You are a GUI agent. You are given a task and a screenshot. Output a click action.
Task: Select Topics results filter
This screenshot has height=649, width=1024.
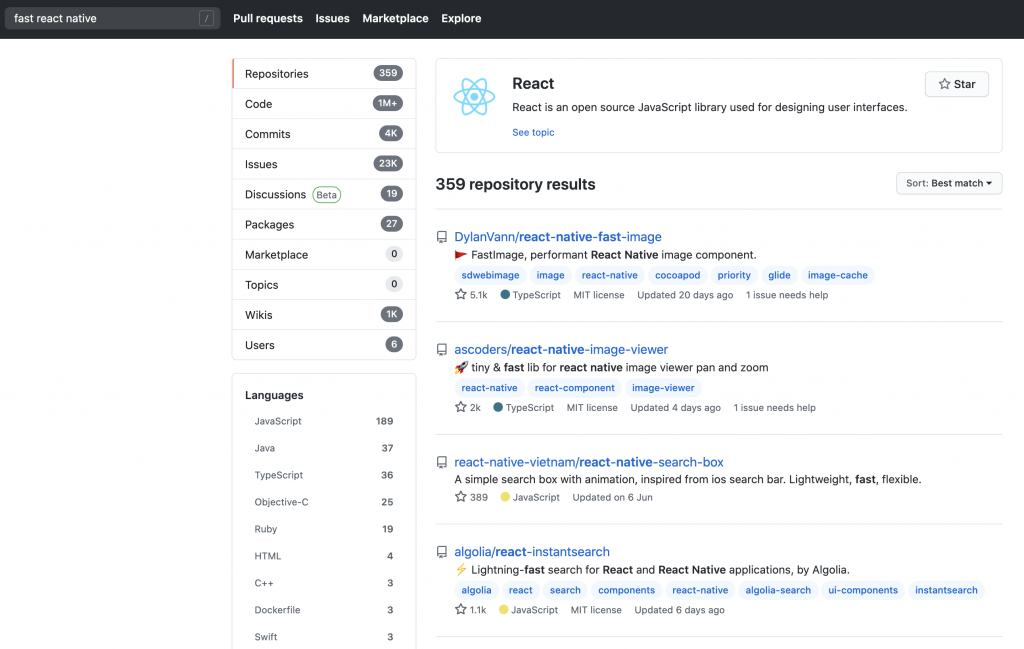(324, 284)
